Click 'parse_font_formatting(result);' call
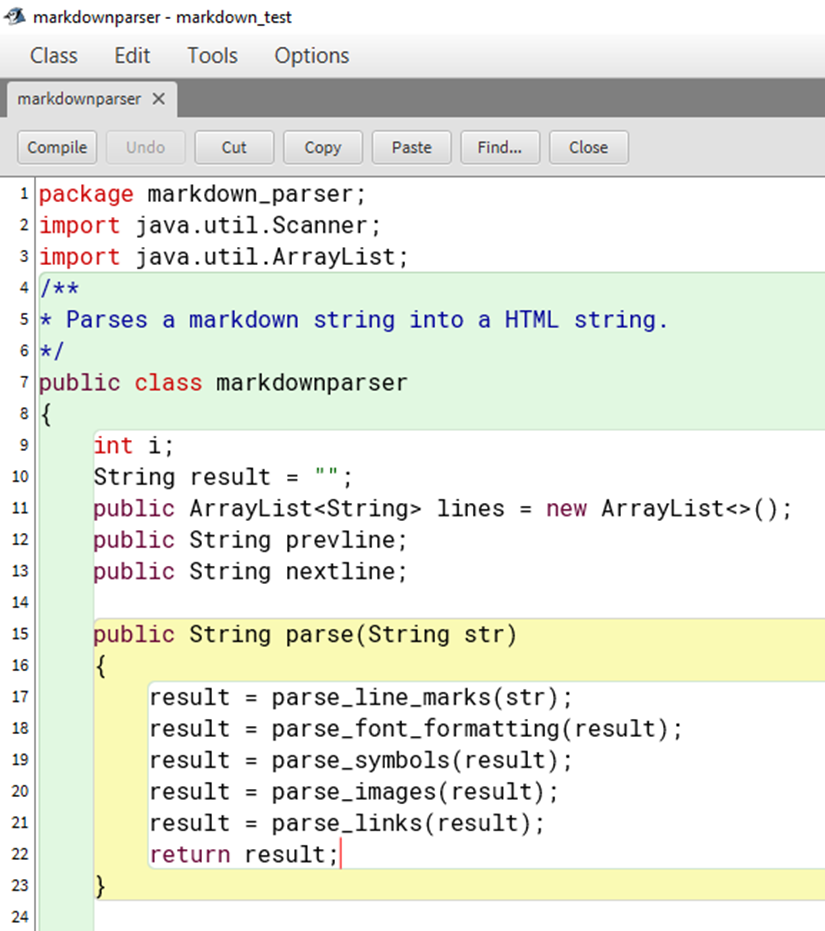825x931 pixels. click(477, 729)
